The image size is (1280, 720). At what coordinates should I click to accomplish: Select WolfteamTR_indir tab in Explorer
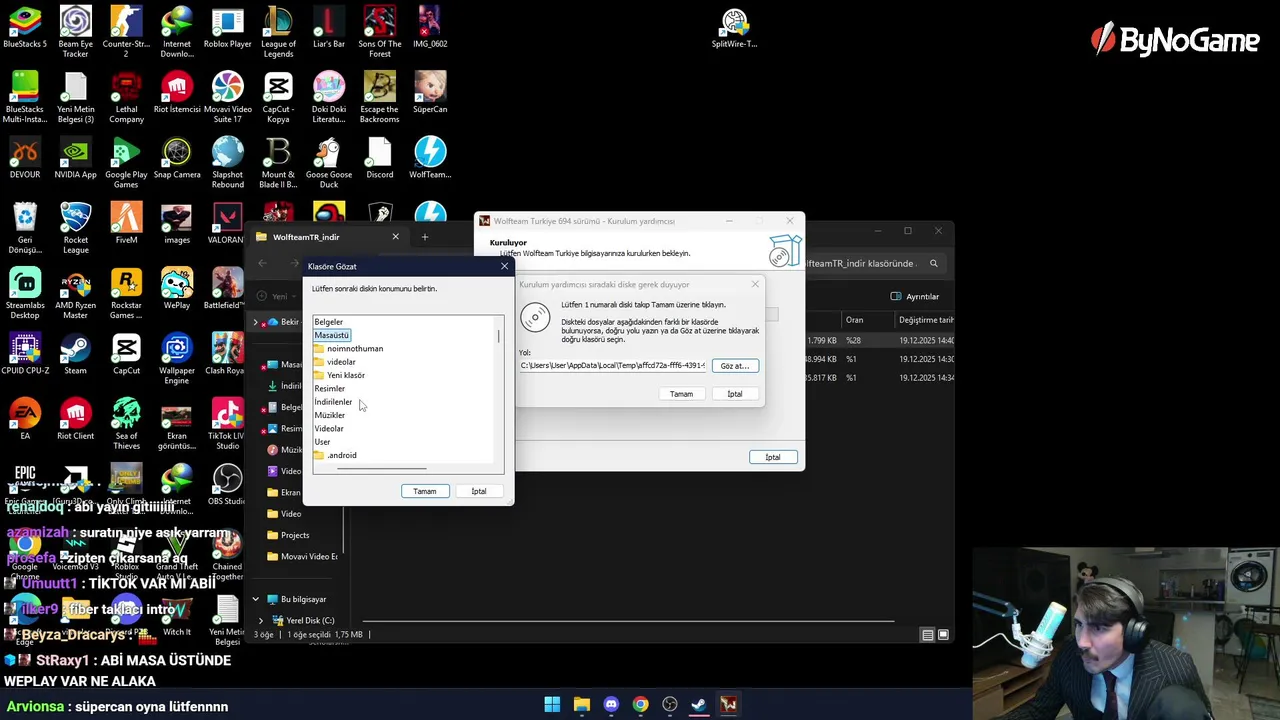tap(326, 237)
